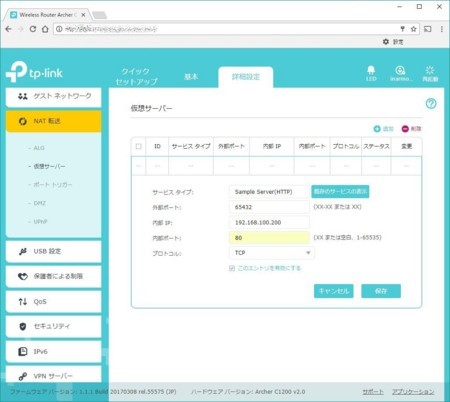Click the browser forward arrow
The image size is (450, 402).
21,29
